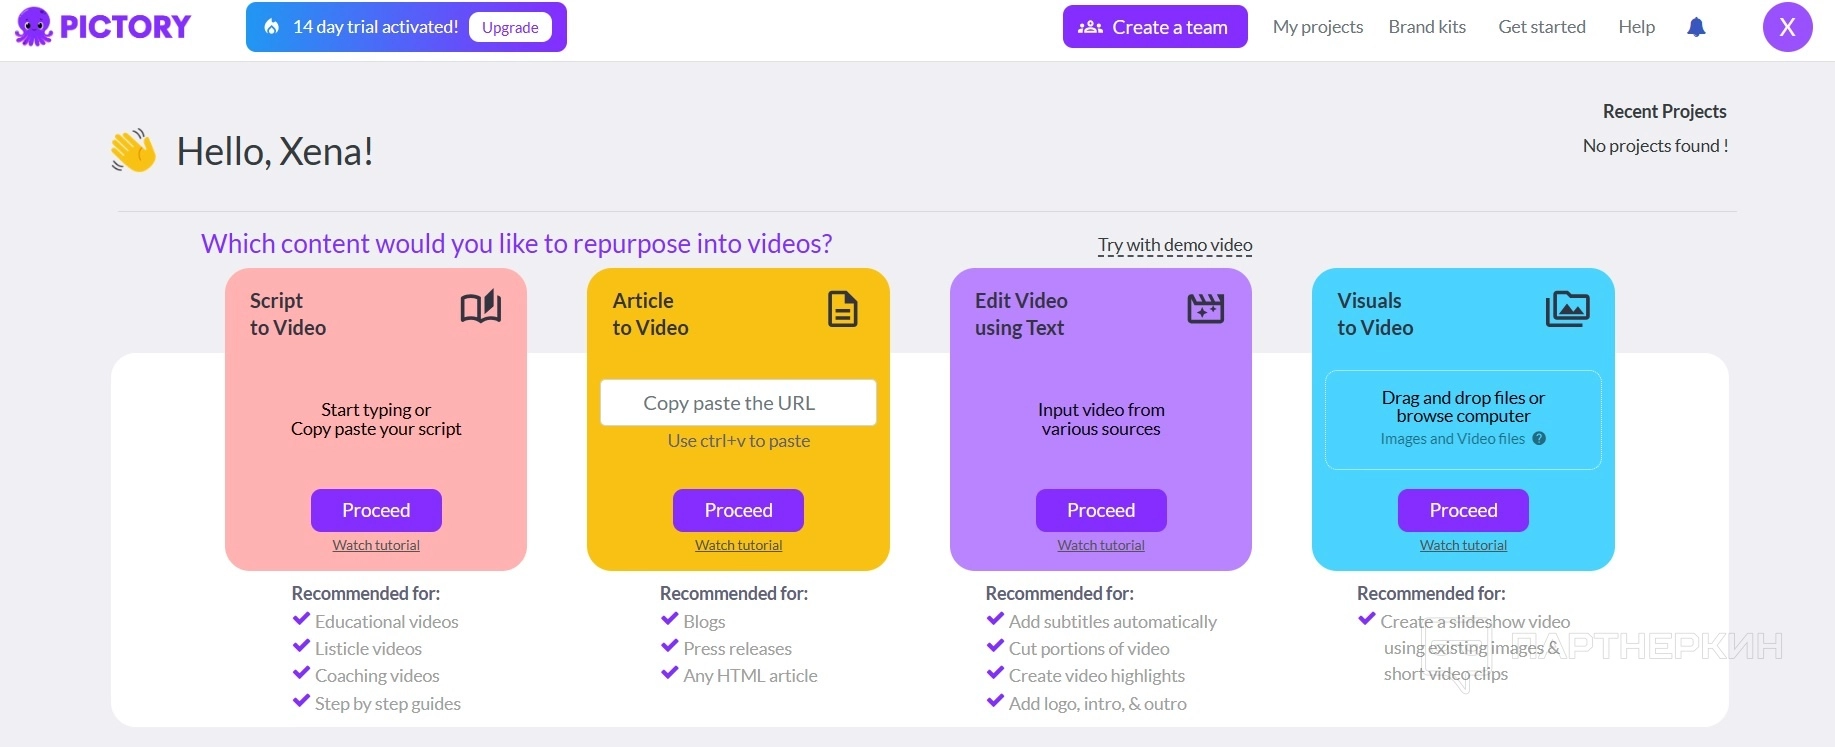Watch tutorial for Visuals to Video
Screen dimensions: 1835x747
point(1463,545)
